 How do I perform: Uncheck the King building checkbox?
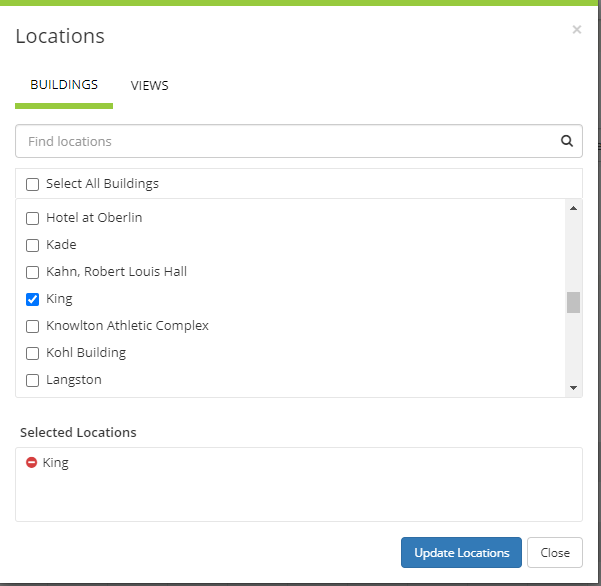pyautogui.click(x=33, y=299)
